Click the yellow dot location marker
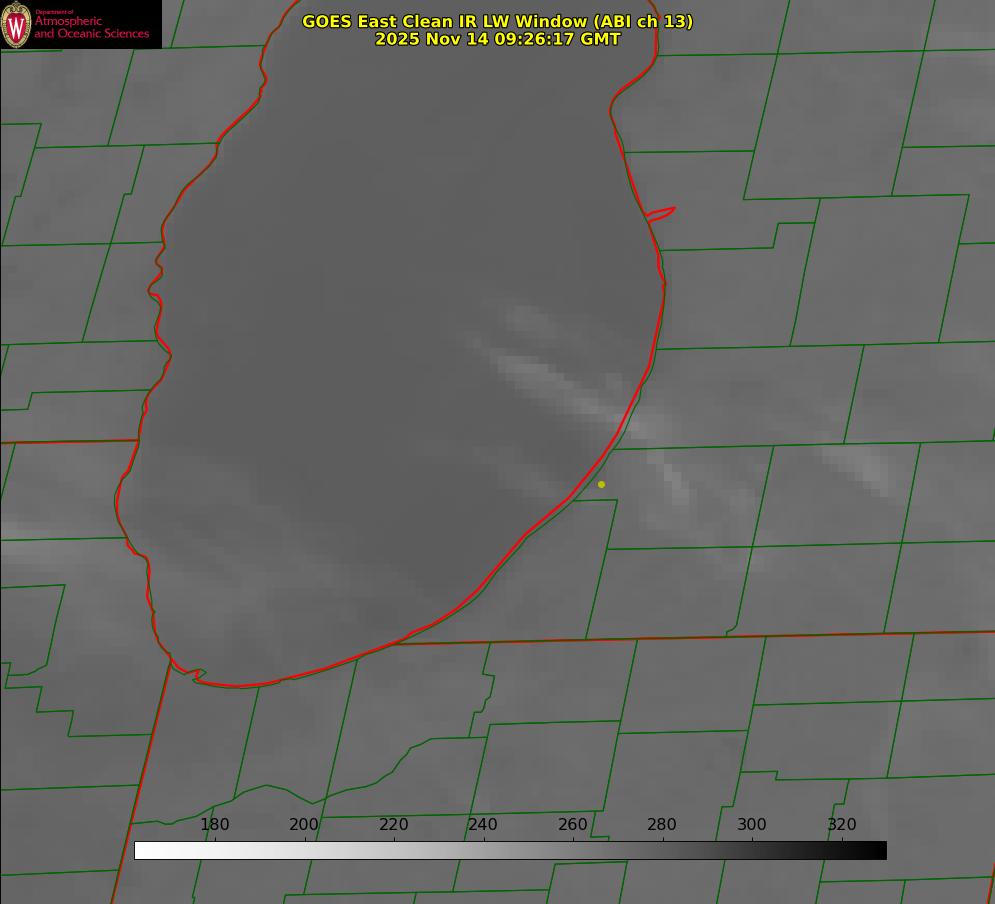Image resolution: width=995 pixels, height=904 pixels. click(601, 484)
